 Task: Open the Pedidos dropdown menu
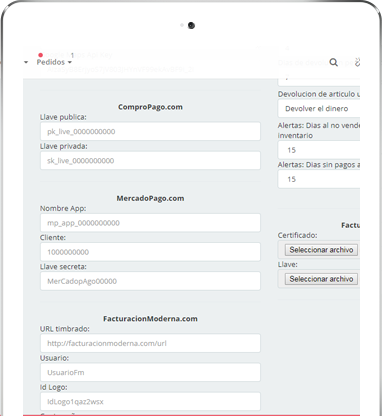pyautogui.click(x=54, y=62)
